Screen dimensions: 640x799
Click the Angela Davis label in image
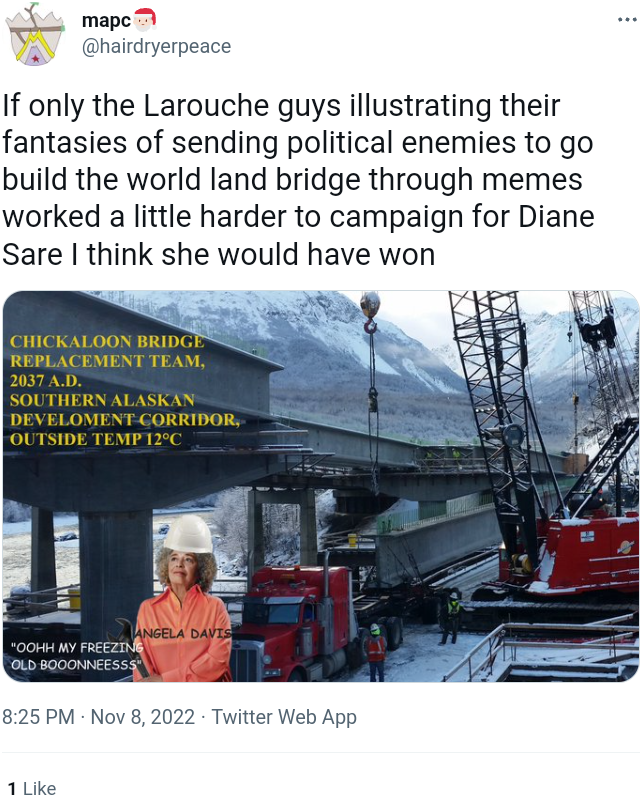pos(183,633)
